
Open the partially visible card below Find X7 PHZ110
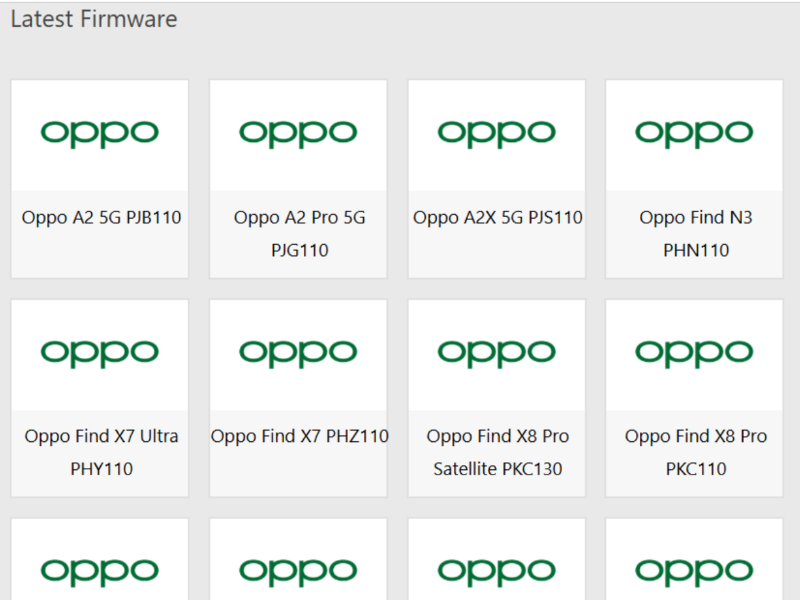[298, 570]
